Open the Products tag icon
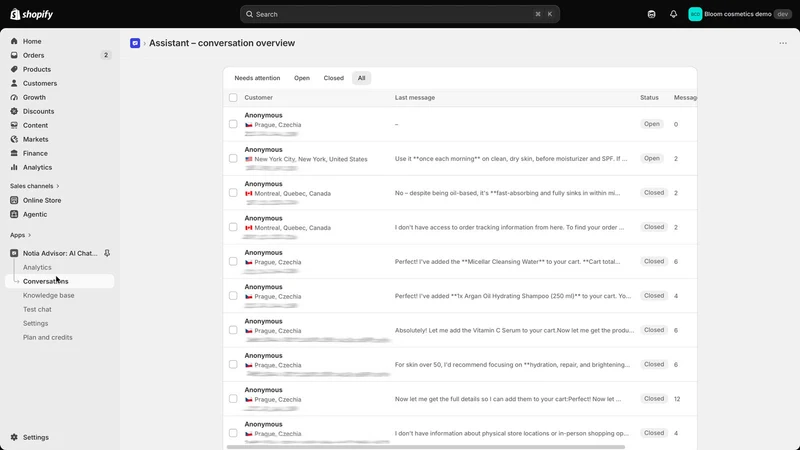This screenshot has width=800, height=450. [x=14, y=69]
